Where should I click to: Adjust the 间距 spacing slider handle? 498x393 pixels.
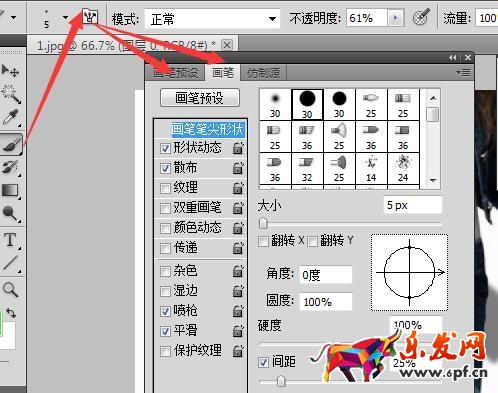[281, 381]
